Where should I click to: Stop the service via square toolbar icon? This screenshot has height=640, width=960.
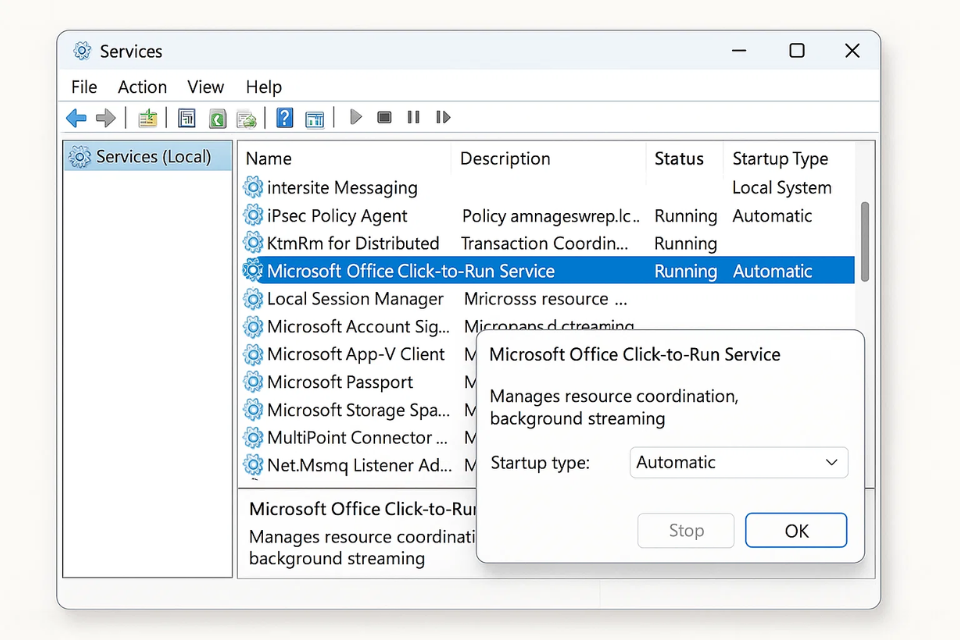pos(384,117)
